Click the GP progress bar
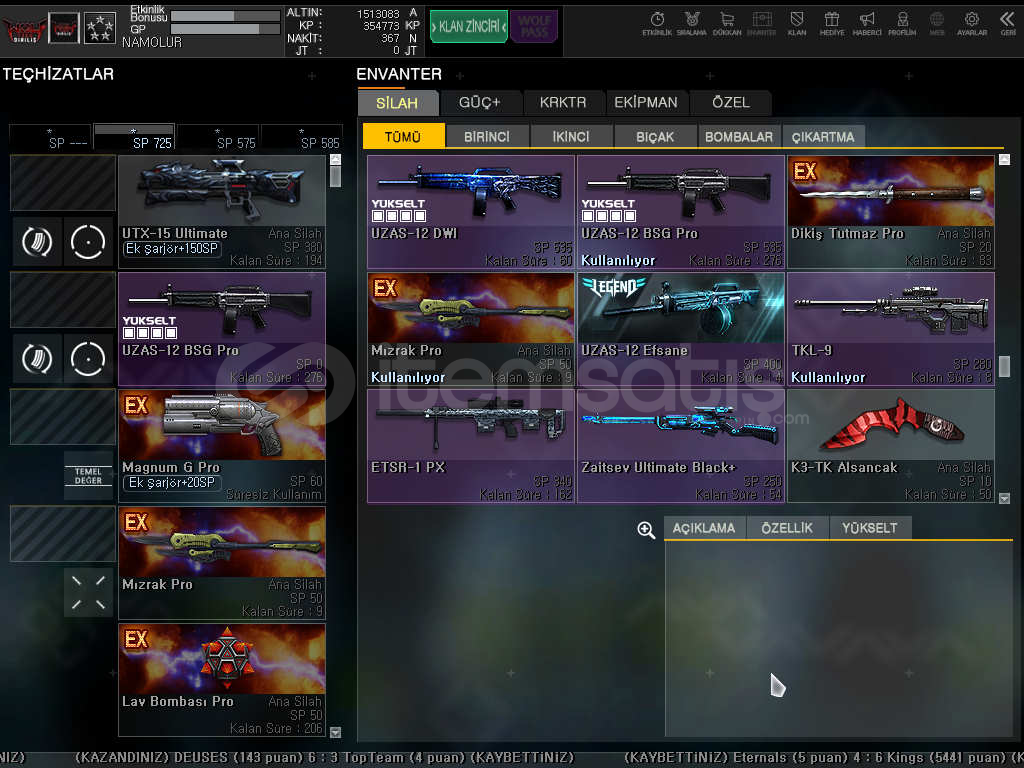Image resolution: width=1024 pixels, height=768 pixels. coord(225,29)
